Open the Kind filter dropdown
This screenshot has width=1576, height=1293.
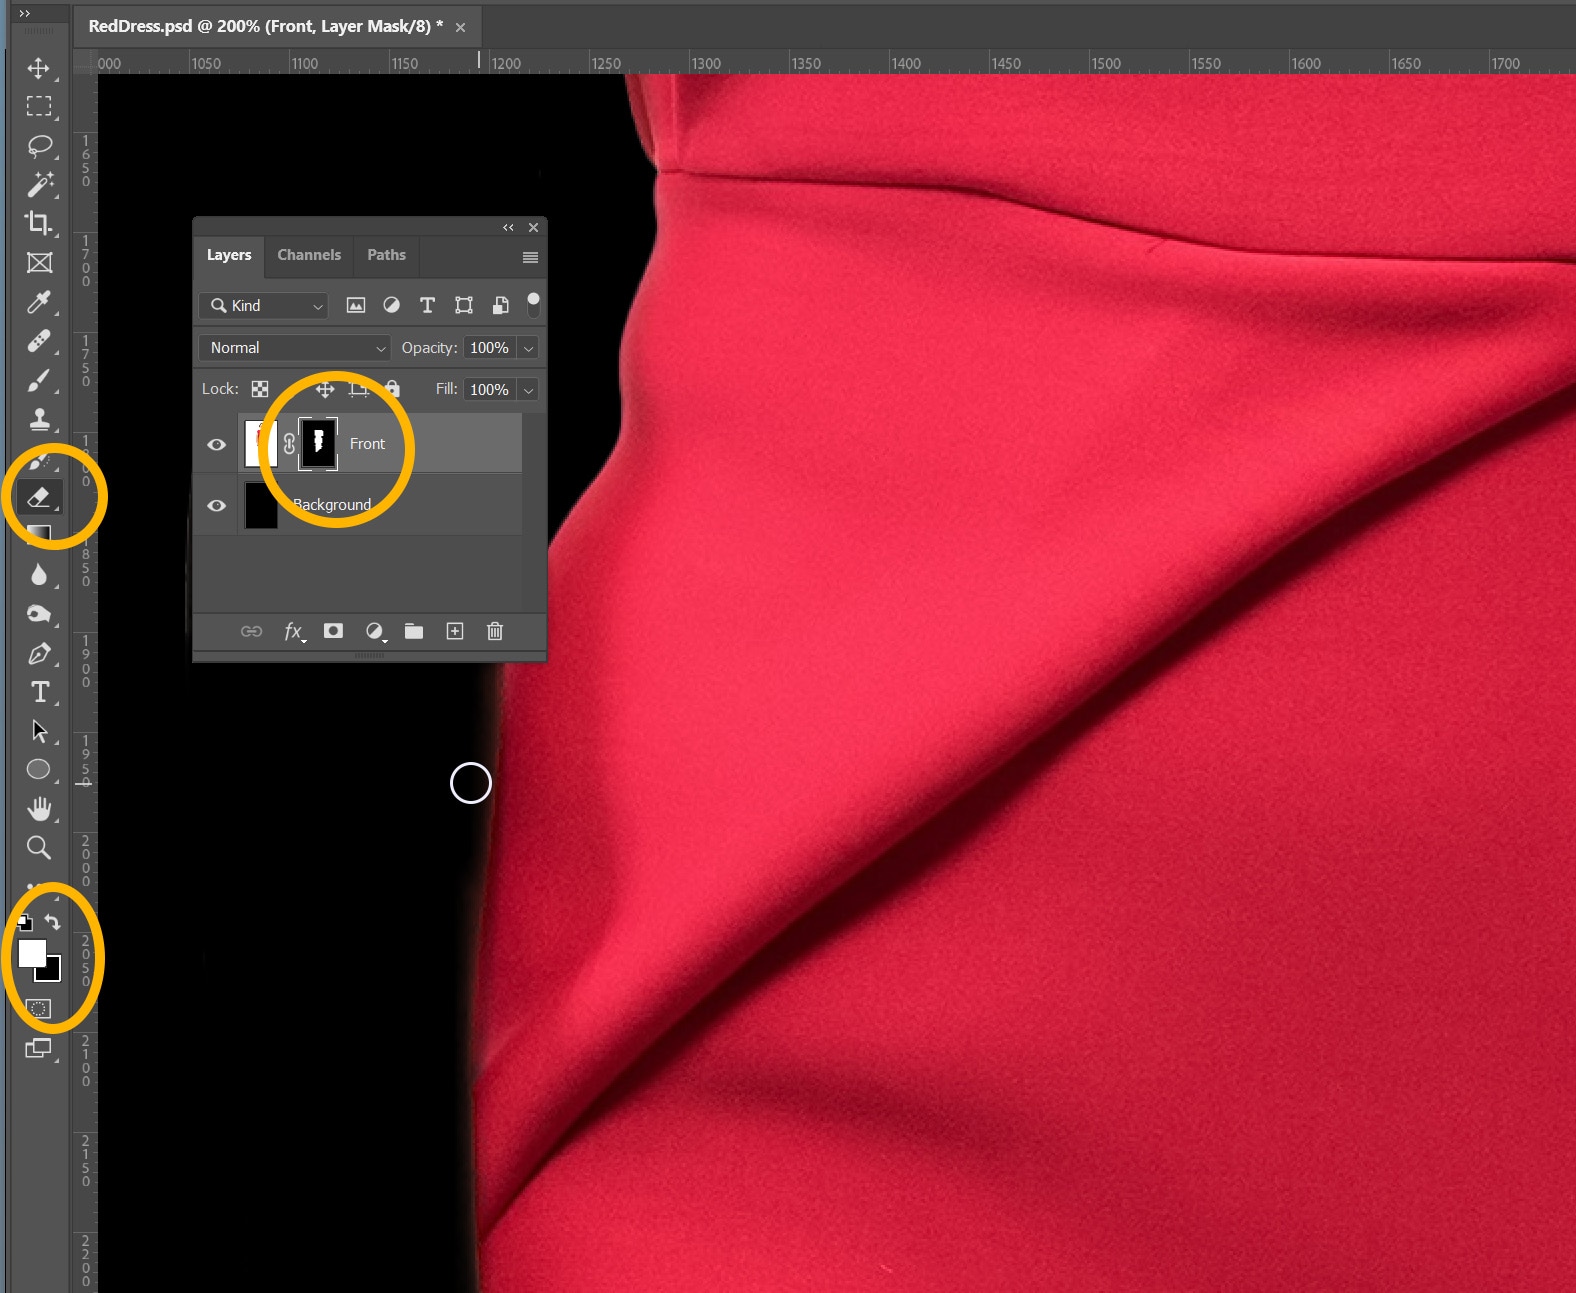(x=265, y=306)
